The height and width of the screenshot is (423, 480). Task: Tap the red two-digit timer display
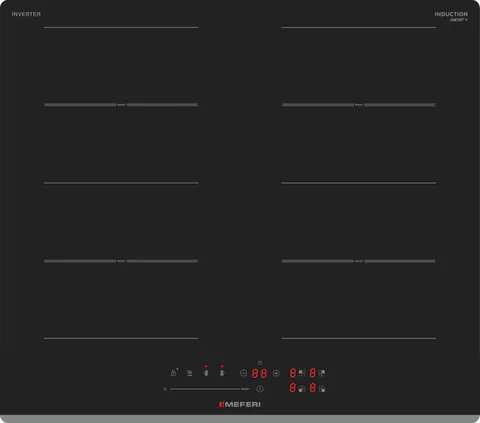pos(260,373)
